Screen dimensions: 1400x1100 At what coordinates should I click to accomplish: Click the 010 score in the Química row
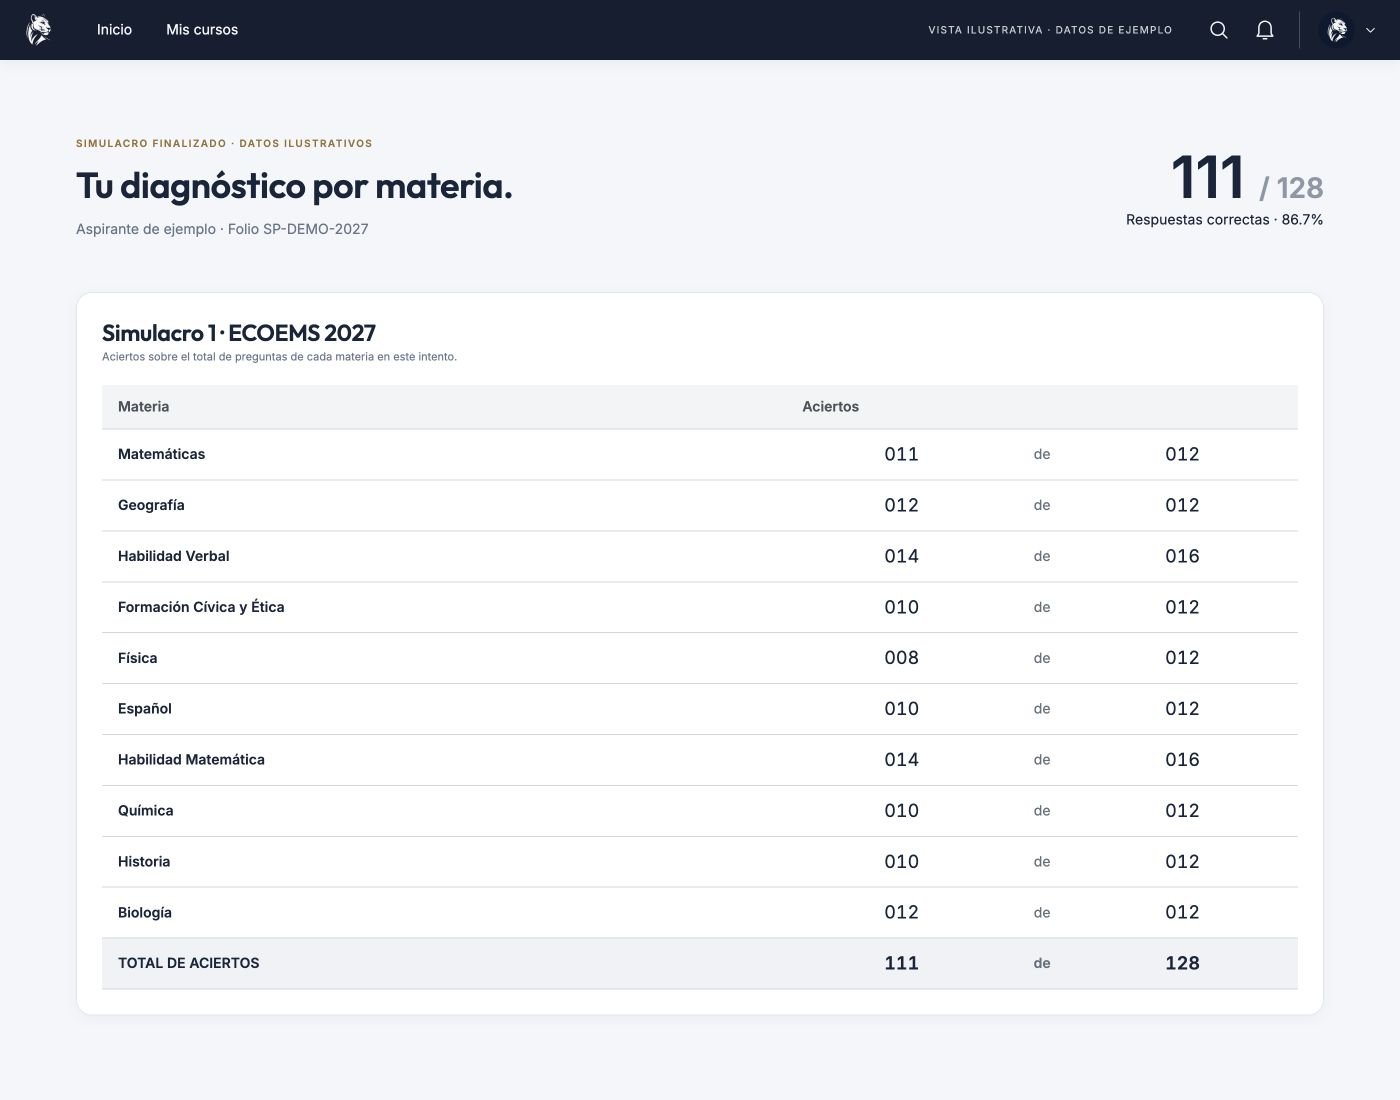901,811
